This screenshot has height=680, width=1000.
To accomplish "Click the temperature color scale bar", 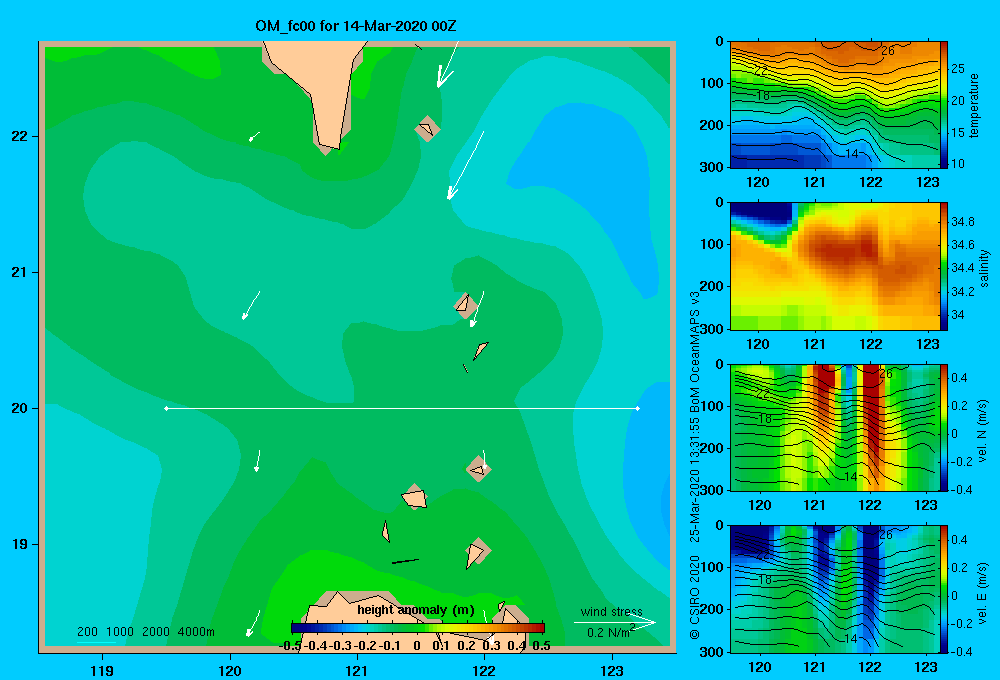I will (944, 105).
